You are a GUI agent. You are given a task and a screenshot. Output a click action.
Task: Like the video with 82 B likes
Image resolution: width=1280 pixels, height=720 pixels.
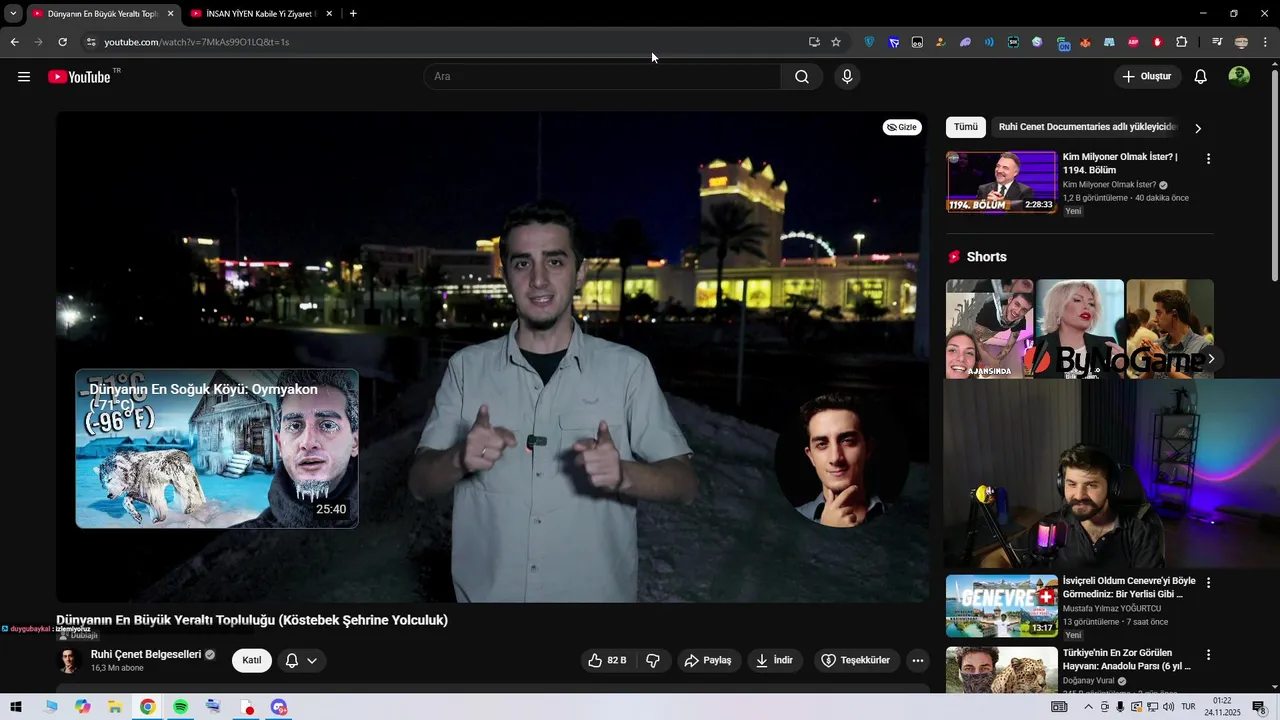pos(607,660)
